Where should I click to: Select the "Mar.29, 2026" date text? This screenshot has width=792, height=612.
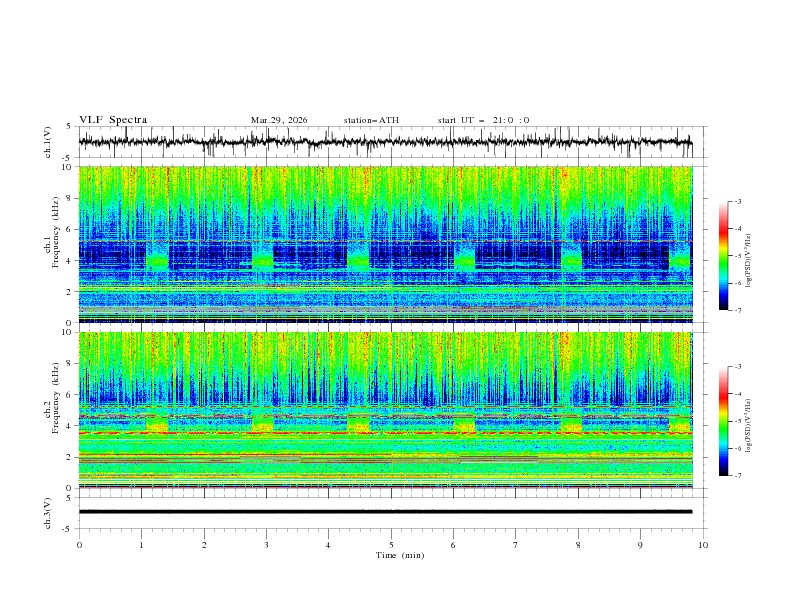[279, 120]
